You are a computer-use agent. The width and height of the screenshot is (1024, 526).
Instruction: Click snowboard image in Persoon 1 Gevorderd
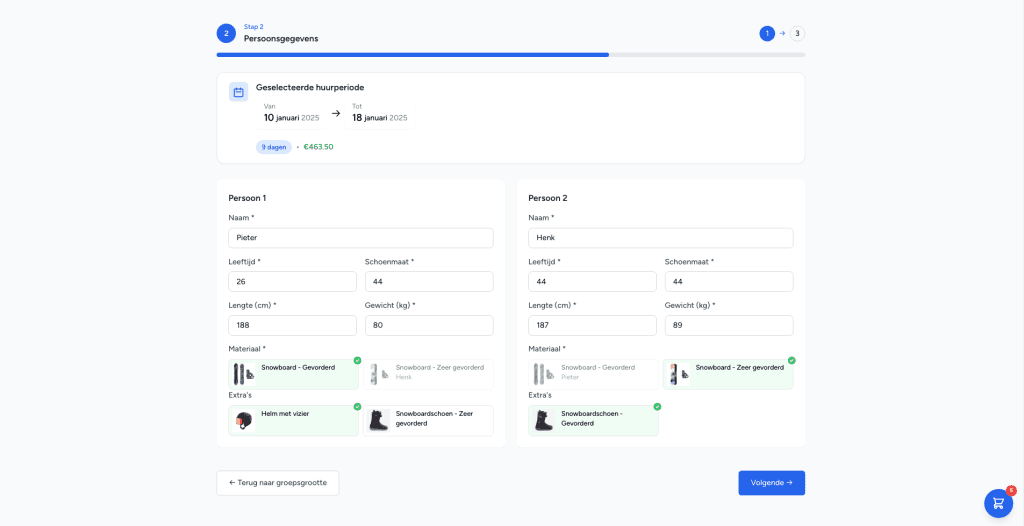coord(245,374)
